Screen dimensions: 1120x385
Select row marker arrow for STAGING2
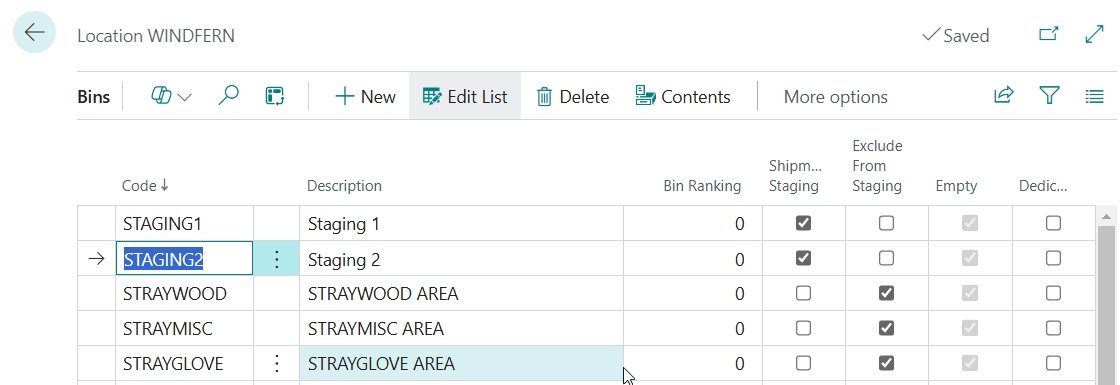(96, 259)
